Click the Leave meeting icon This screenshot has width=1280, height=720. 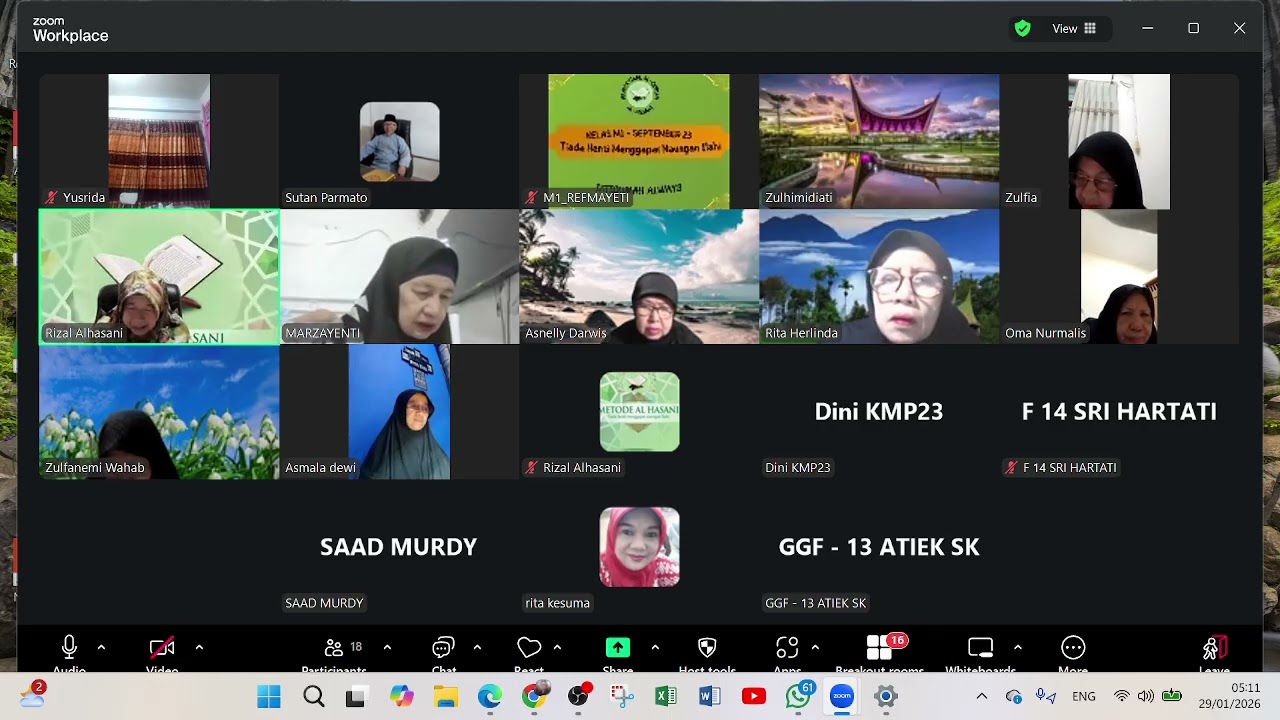tap(1214, 648)
